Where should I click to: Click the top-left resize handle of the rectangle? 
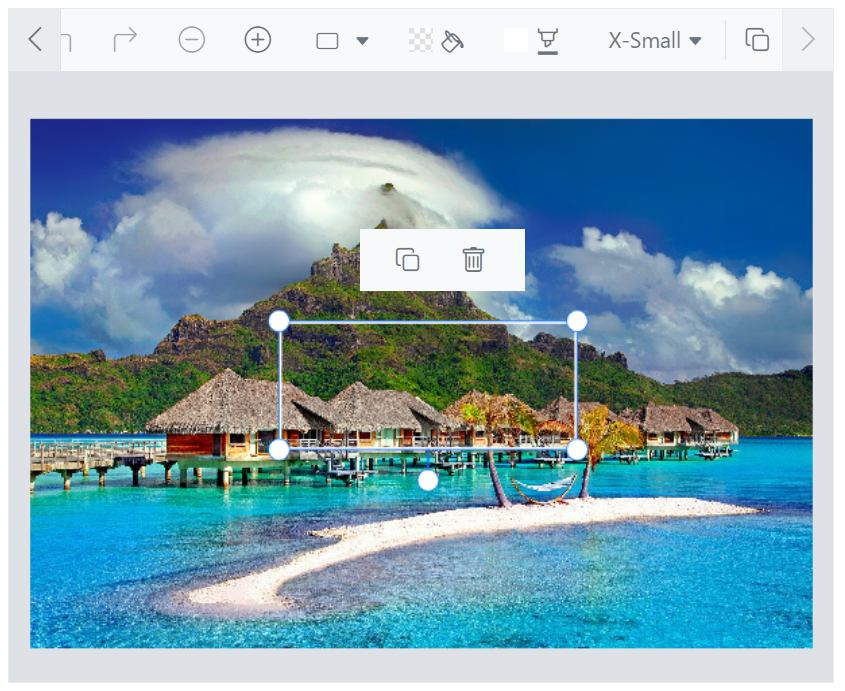coord(279,320)
